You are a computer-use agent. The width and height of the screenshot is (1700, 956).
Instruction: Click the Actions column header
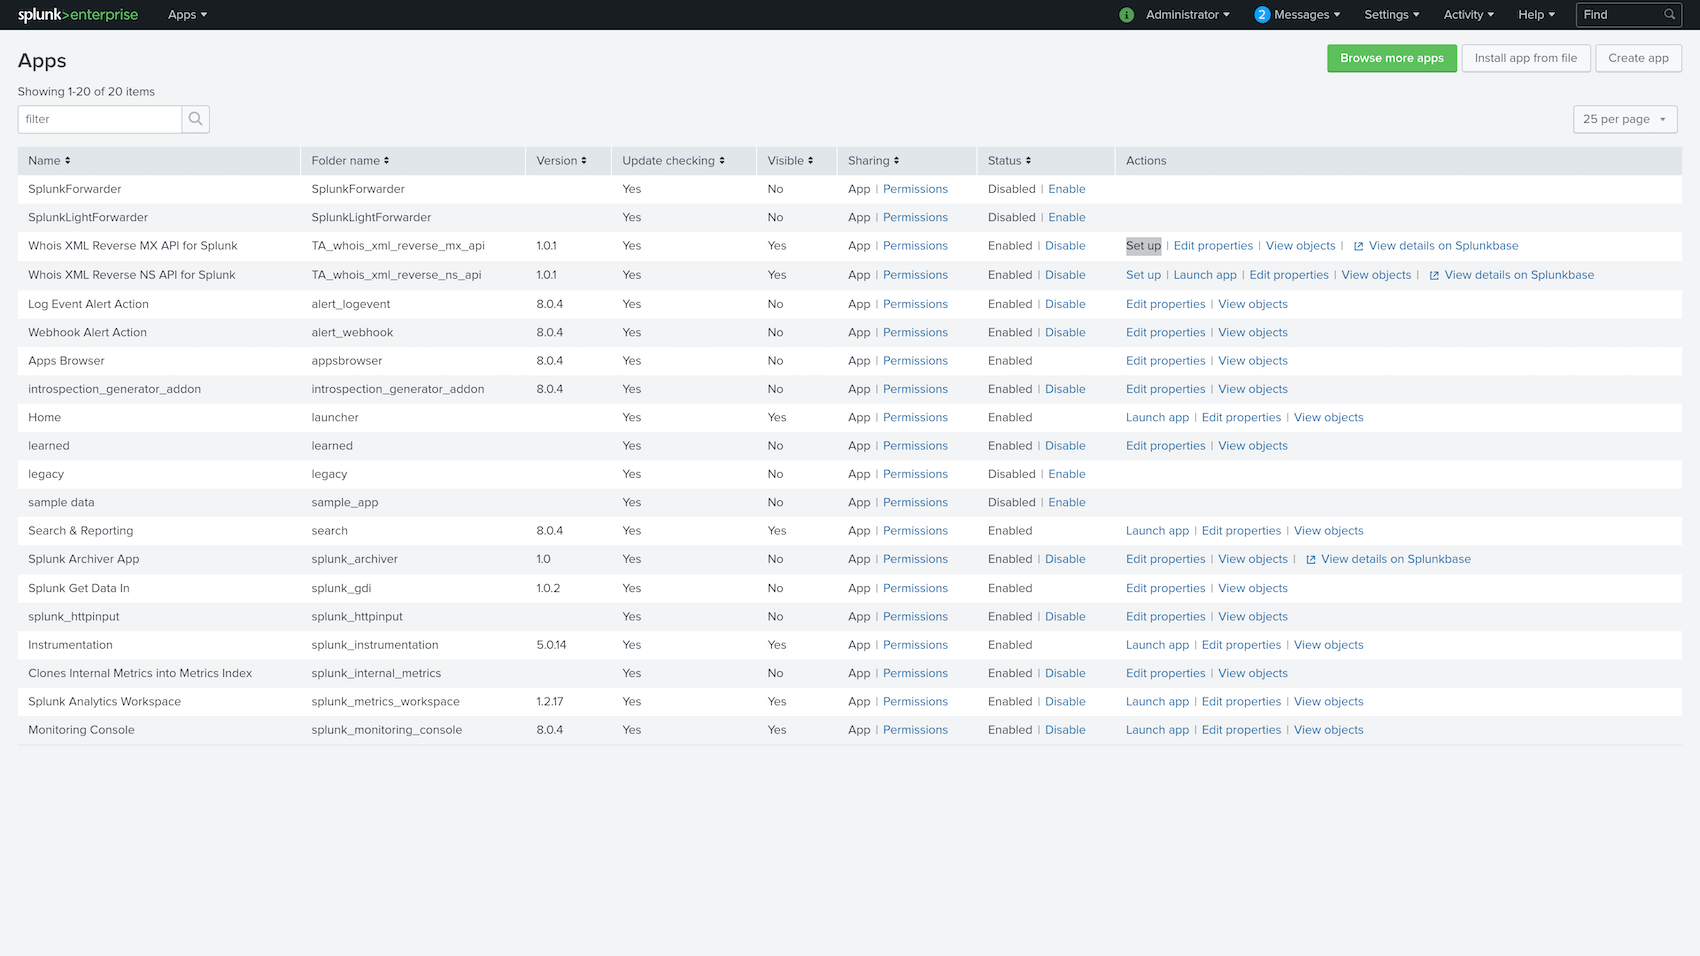click(x=1146, y=161)
